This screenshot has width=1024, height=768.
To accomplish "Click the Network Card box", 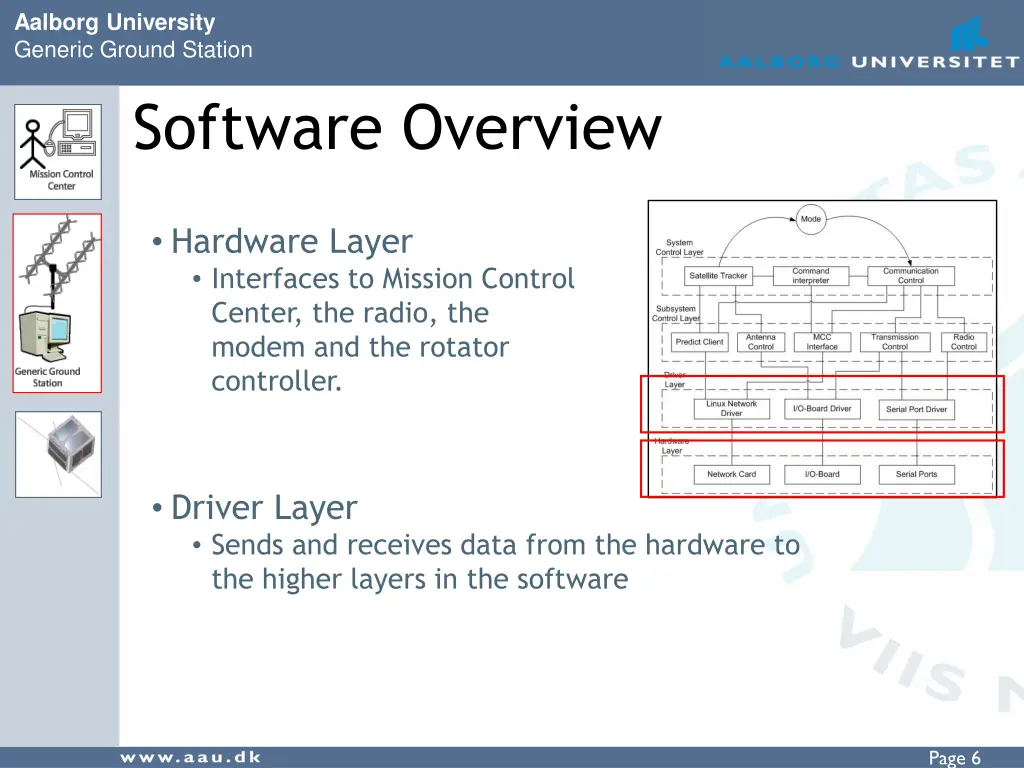I will coord(731,474).
